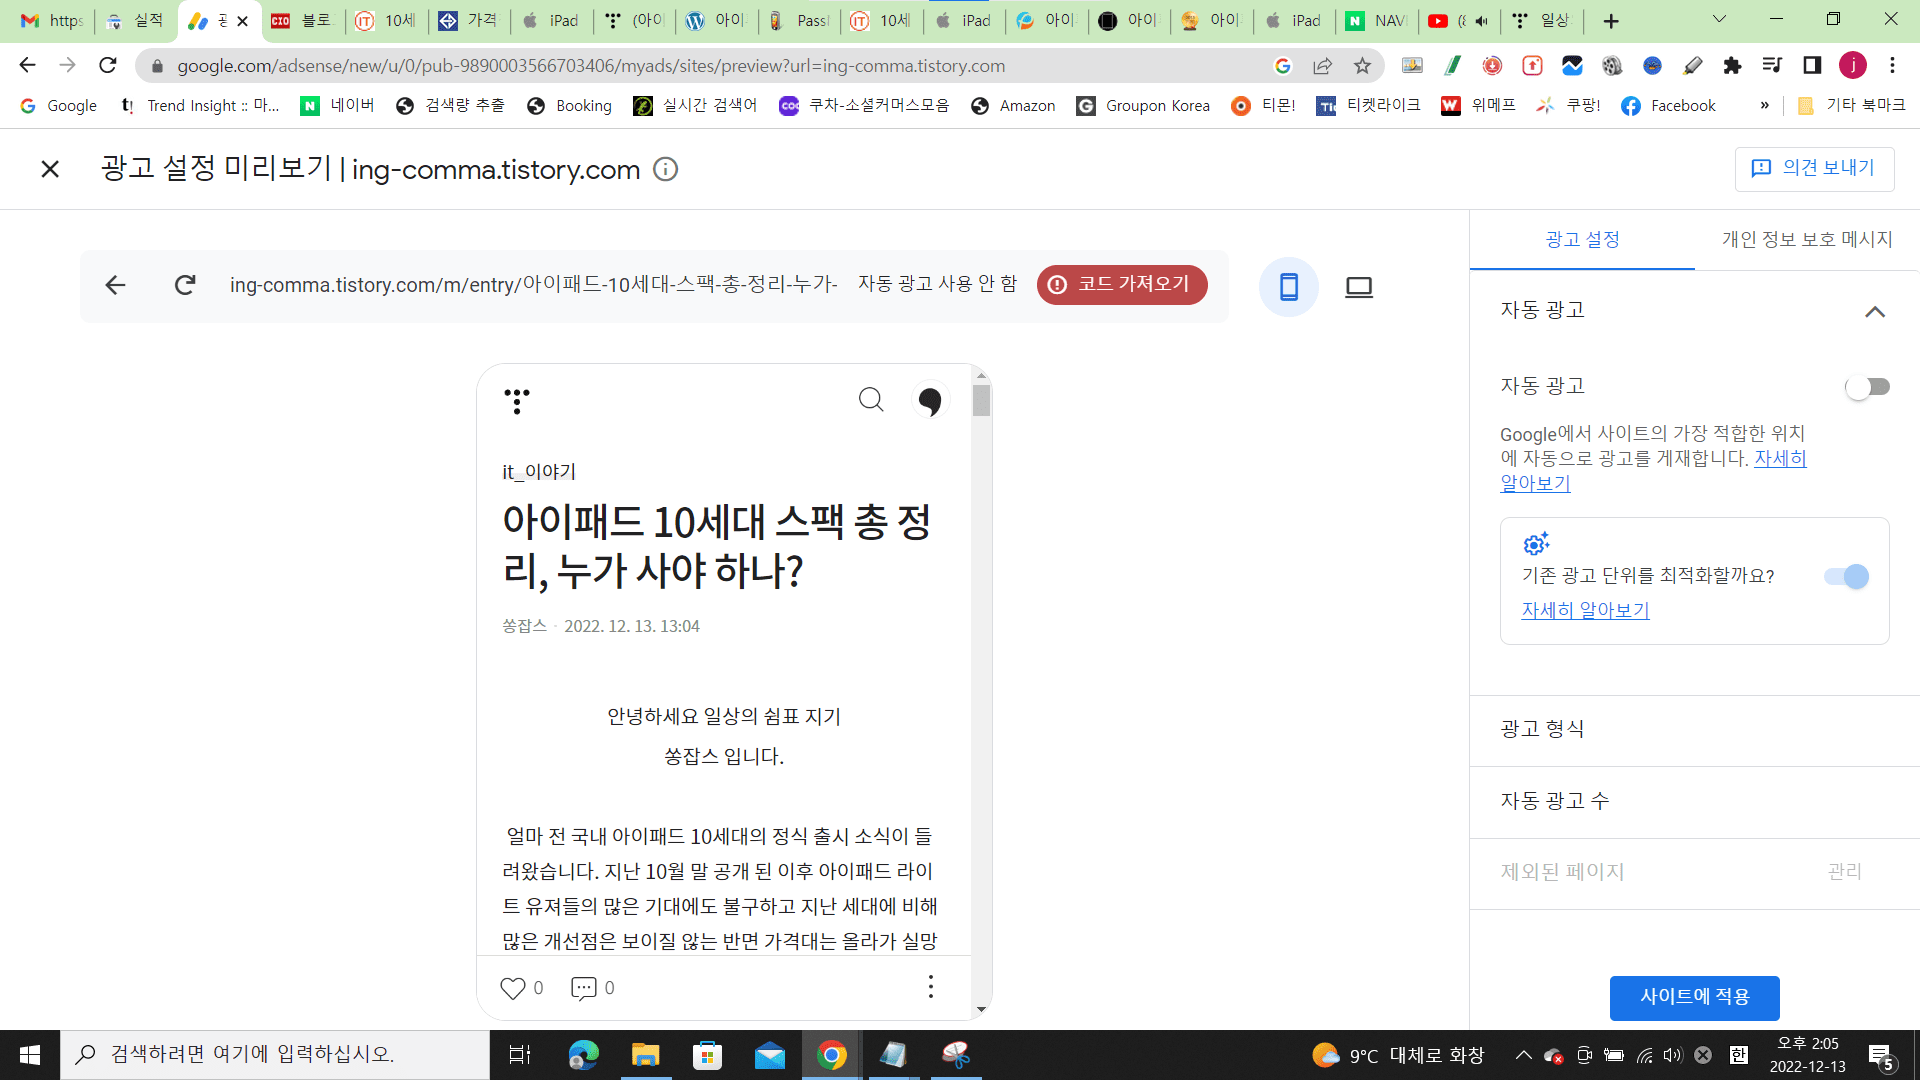
Task: Go back in the preview address bar
Action: point(116,286)
